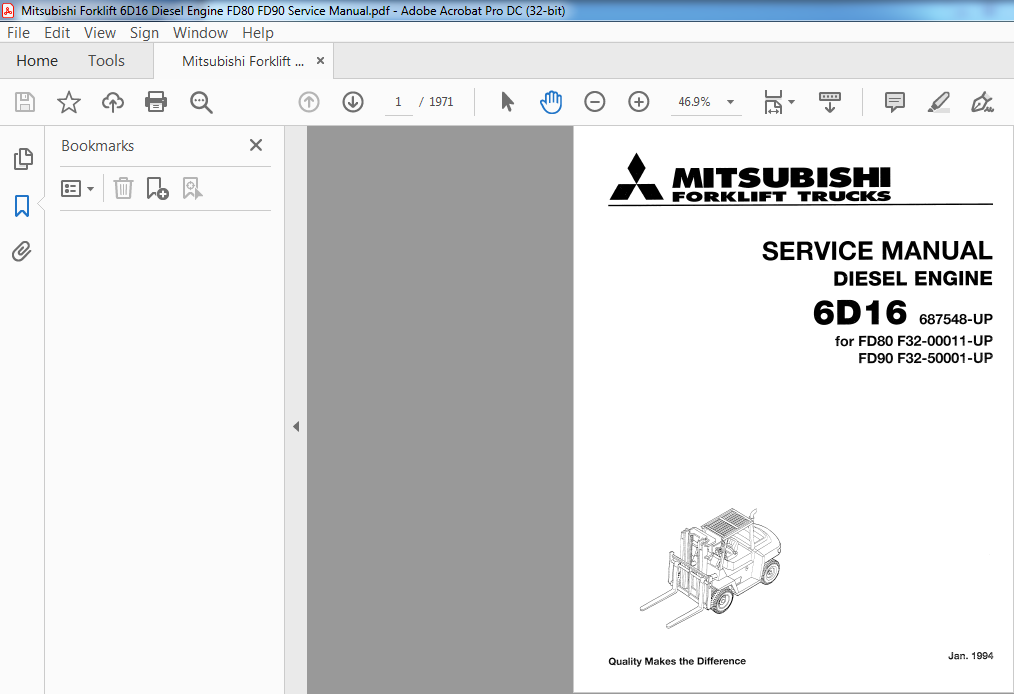Add to starred files with star icon
The height and width of the screenshot is (694, 1014).
(x=69, y=102)
